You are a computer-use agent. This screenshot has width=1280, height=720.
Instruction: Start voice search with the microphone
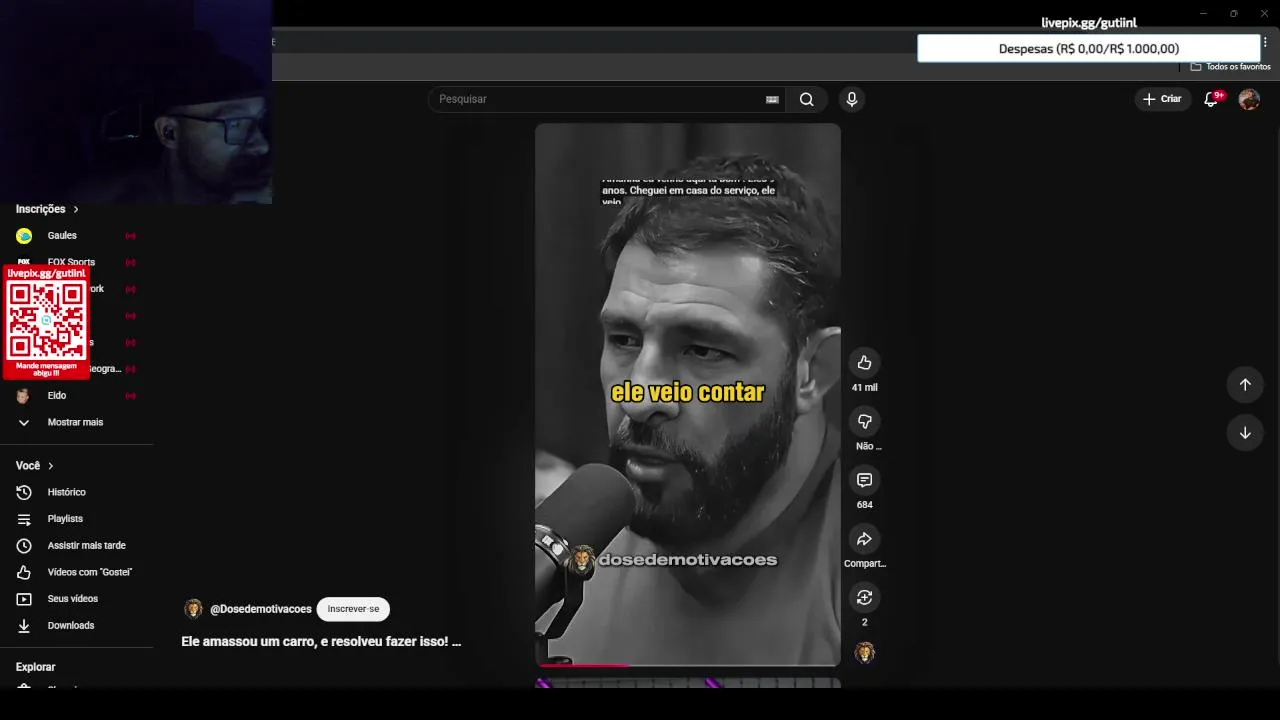(x=851, y=99)
